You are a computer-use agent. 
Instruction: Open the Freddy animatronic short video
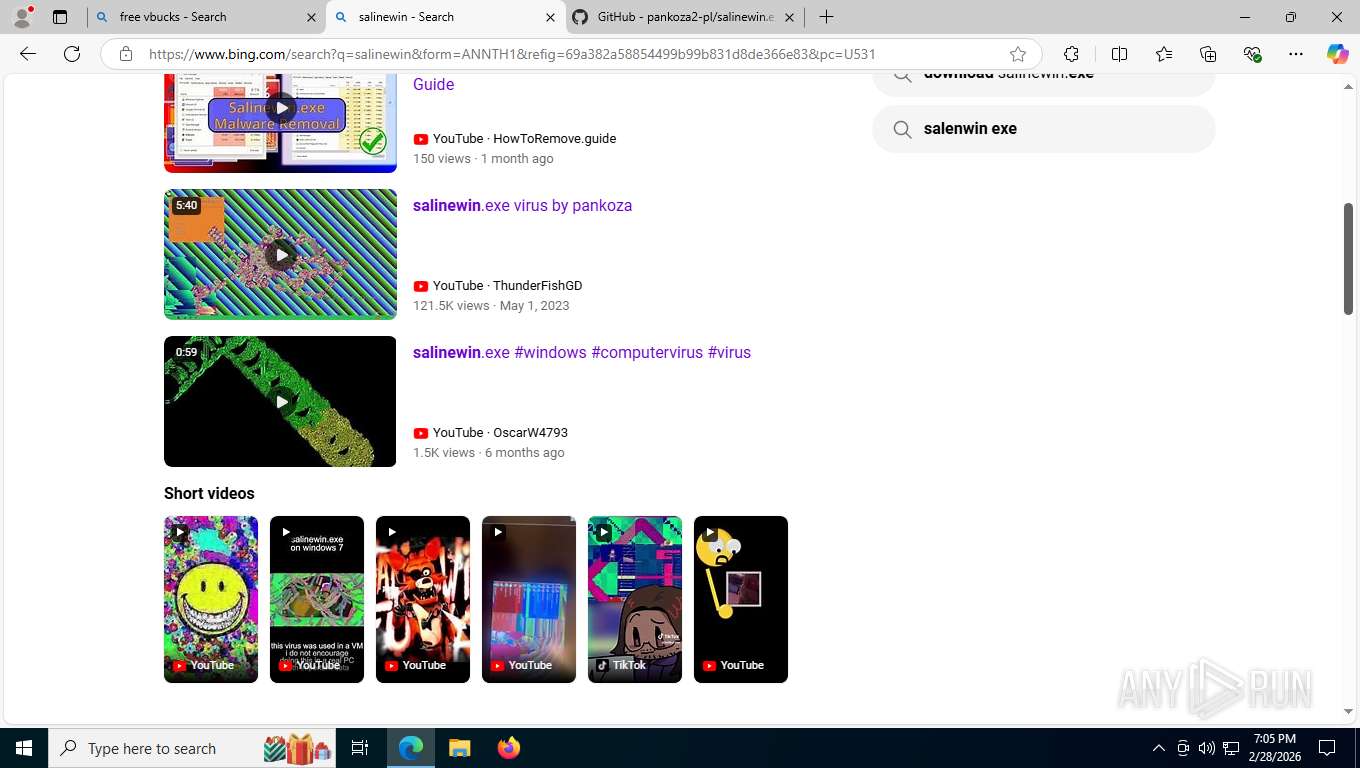(423, 599)
